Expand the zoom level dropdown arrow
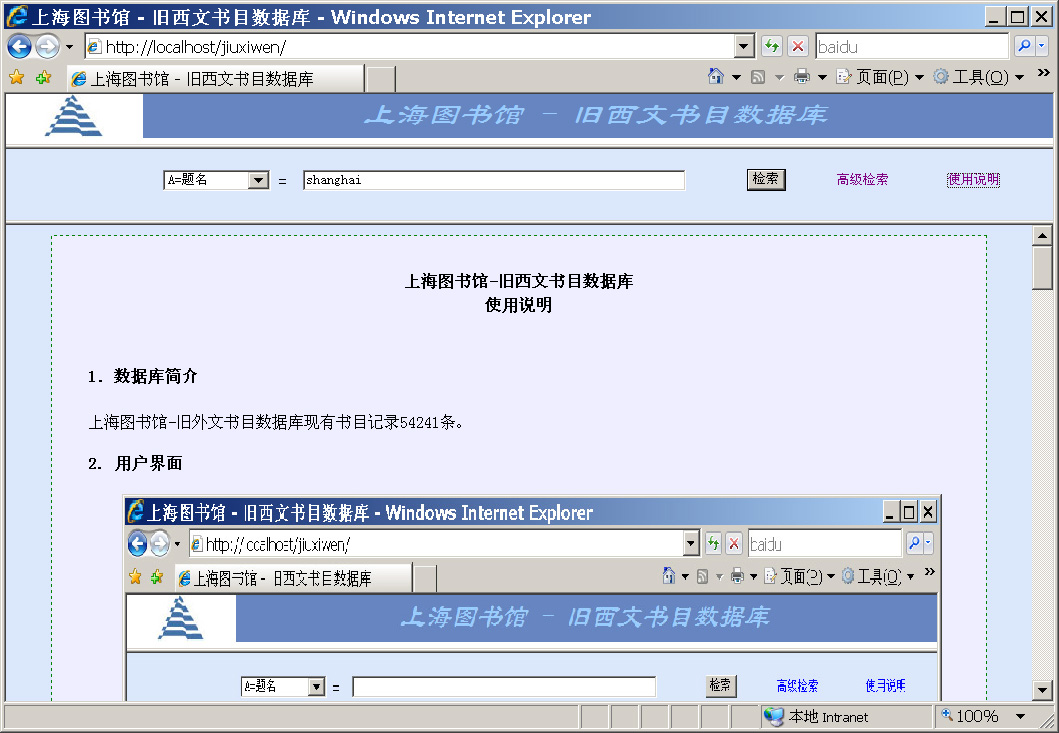 pos(1020,716)
